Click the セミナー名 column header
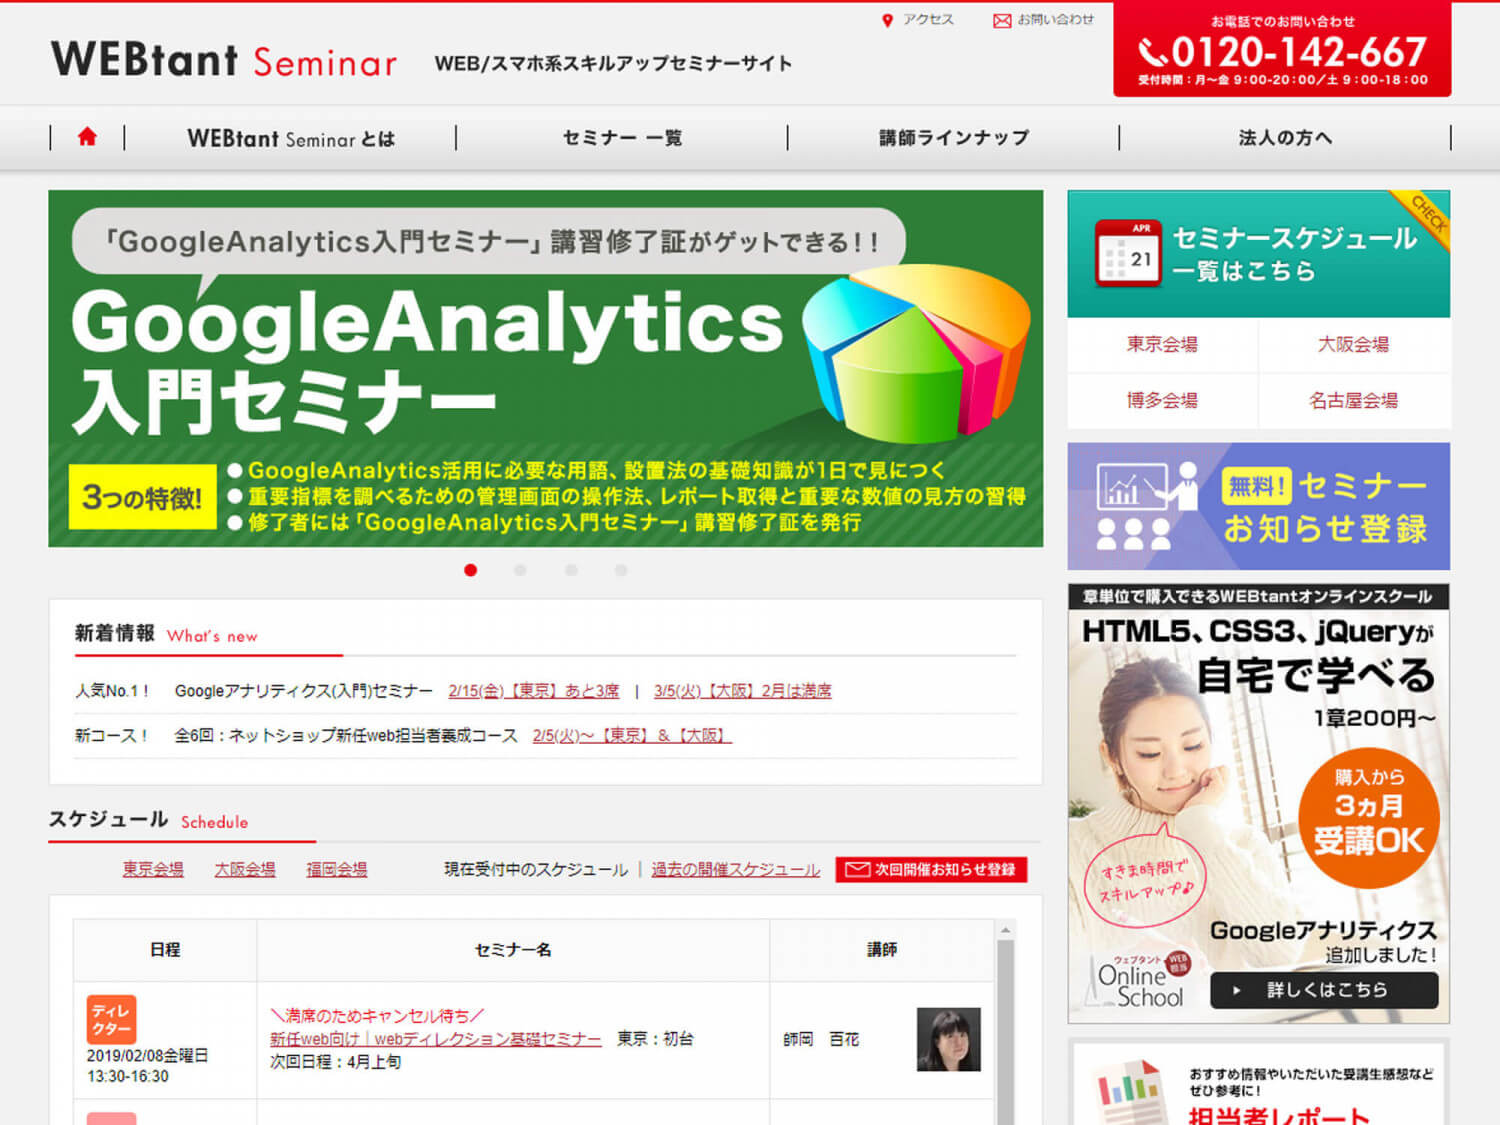1500x1125 pixels. pos(513,950)
